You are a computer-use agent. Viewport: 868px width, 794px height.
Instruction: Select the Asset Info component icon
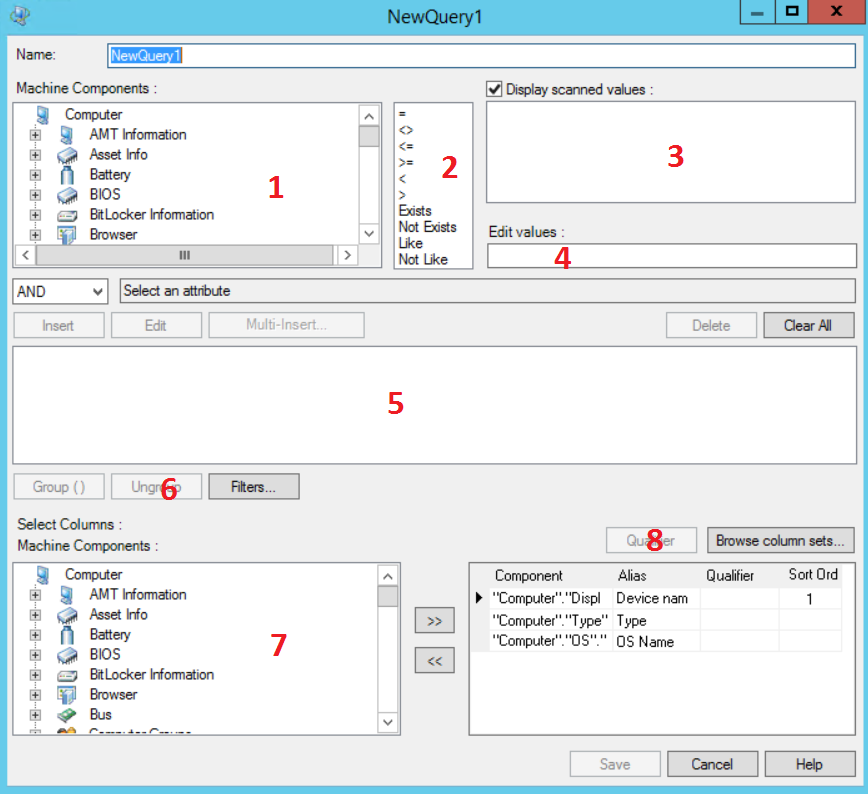(67, 154)
